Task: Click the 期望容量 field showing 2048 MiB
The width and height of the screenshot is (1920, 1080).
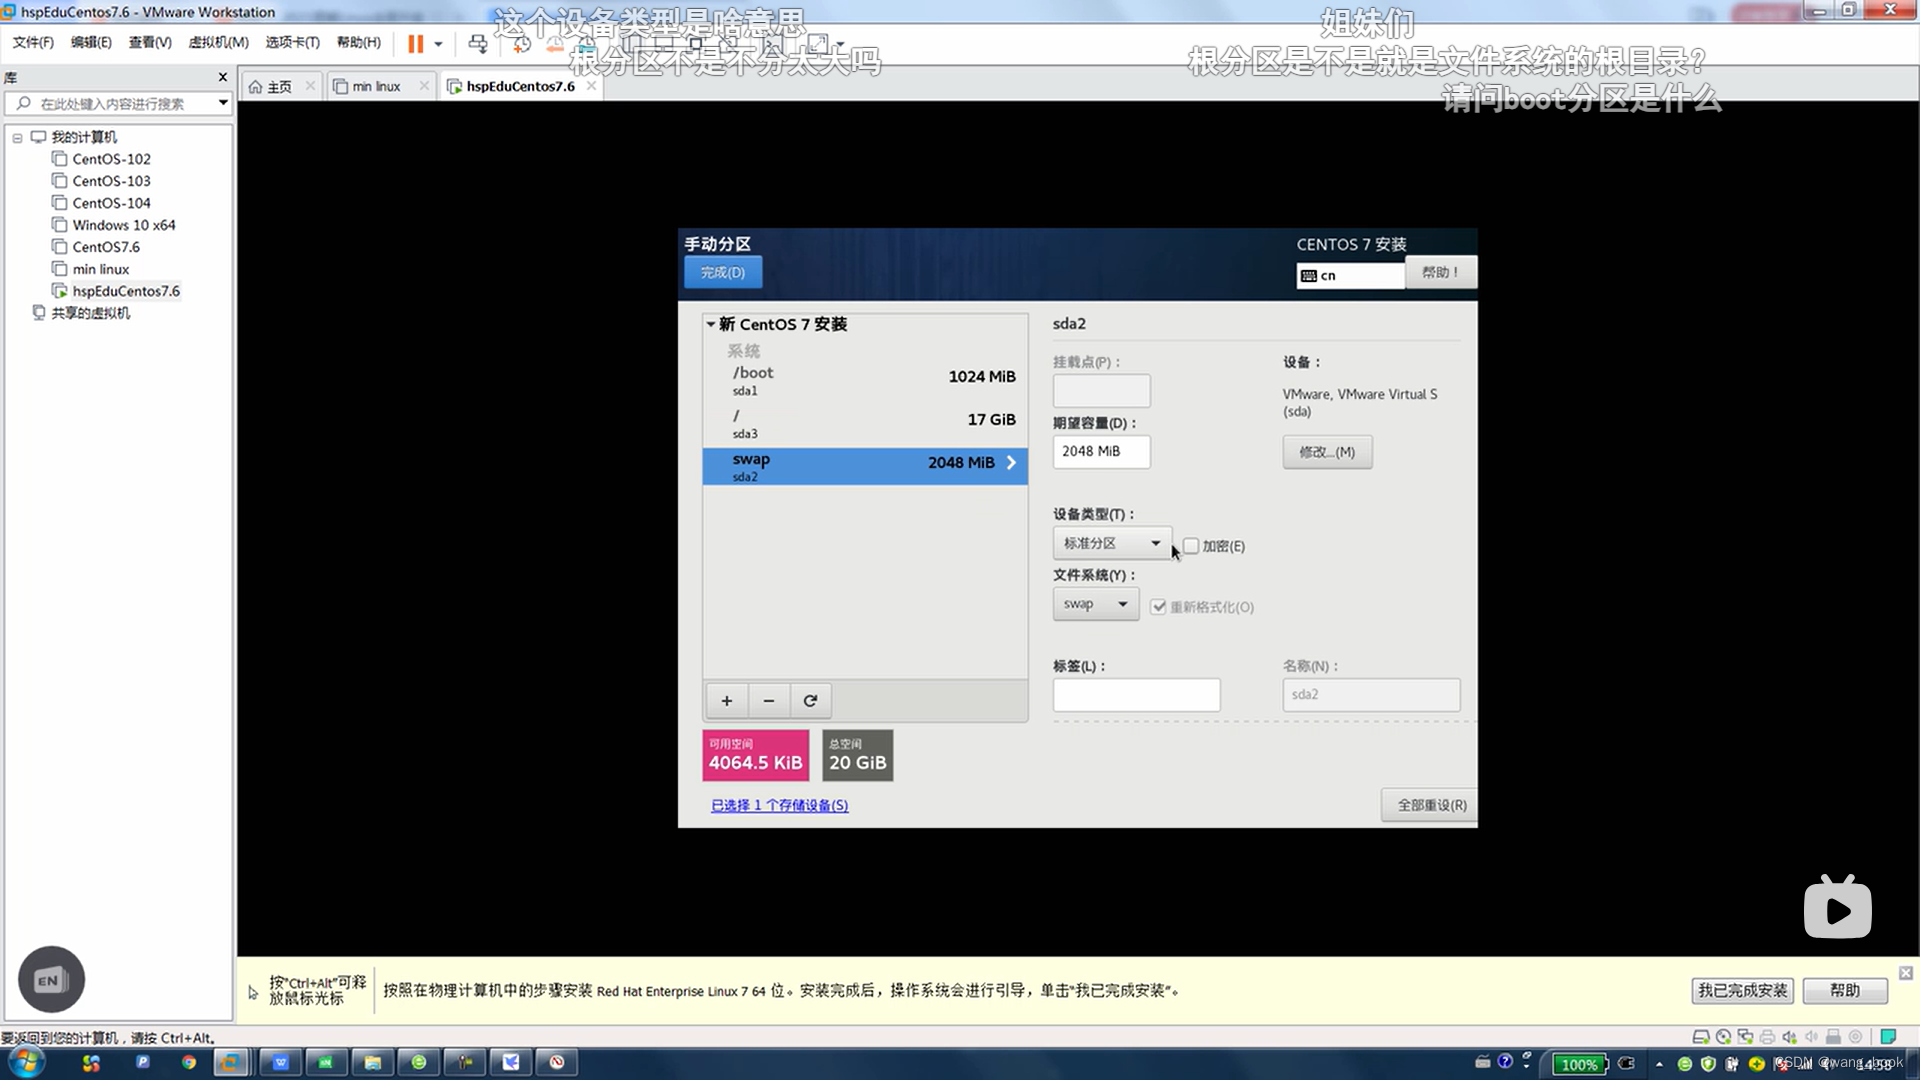Action: tap(1101, 451)
